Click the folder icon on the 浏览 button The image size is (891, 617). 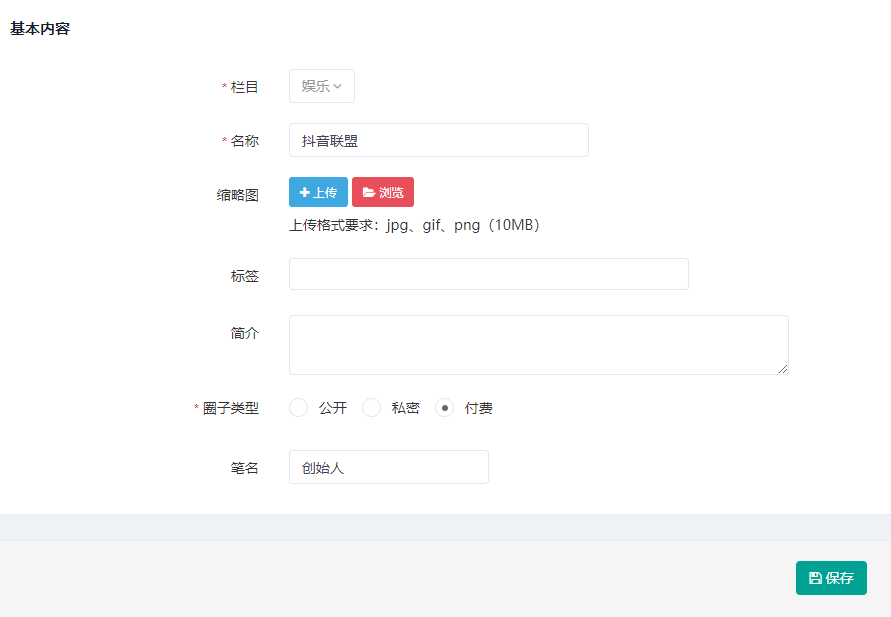(x=368, y=192)
